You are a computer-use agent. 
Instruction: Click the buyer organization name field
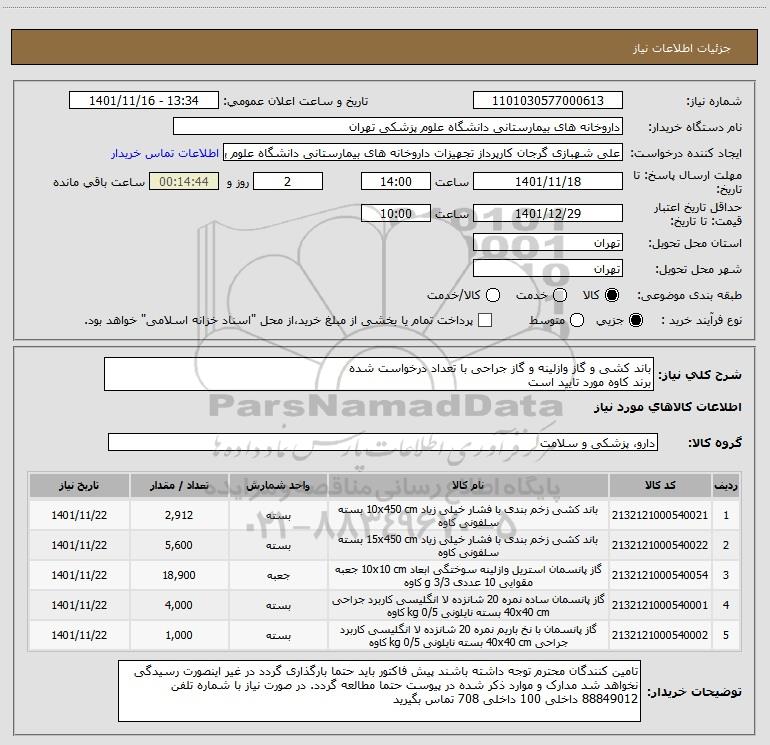[398, 127]
